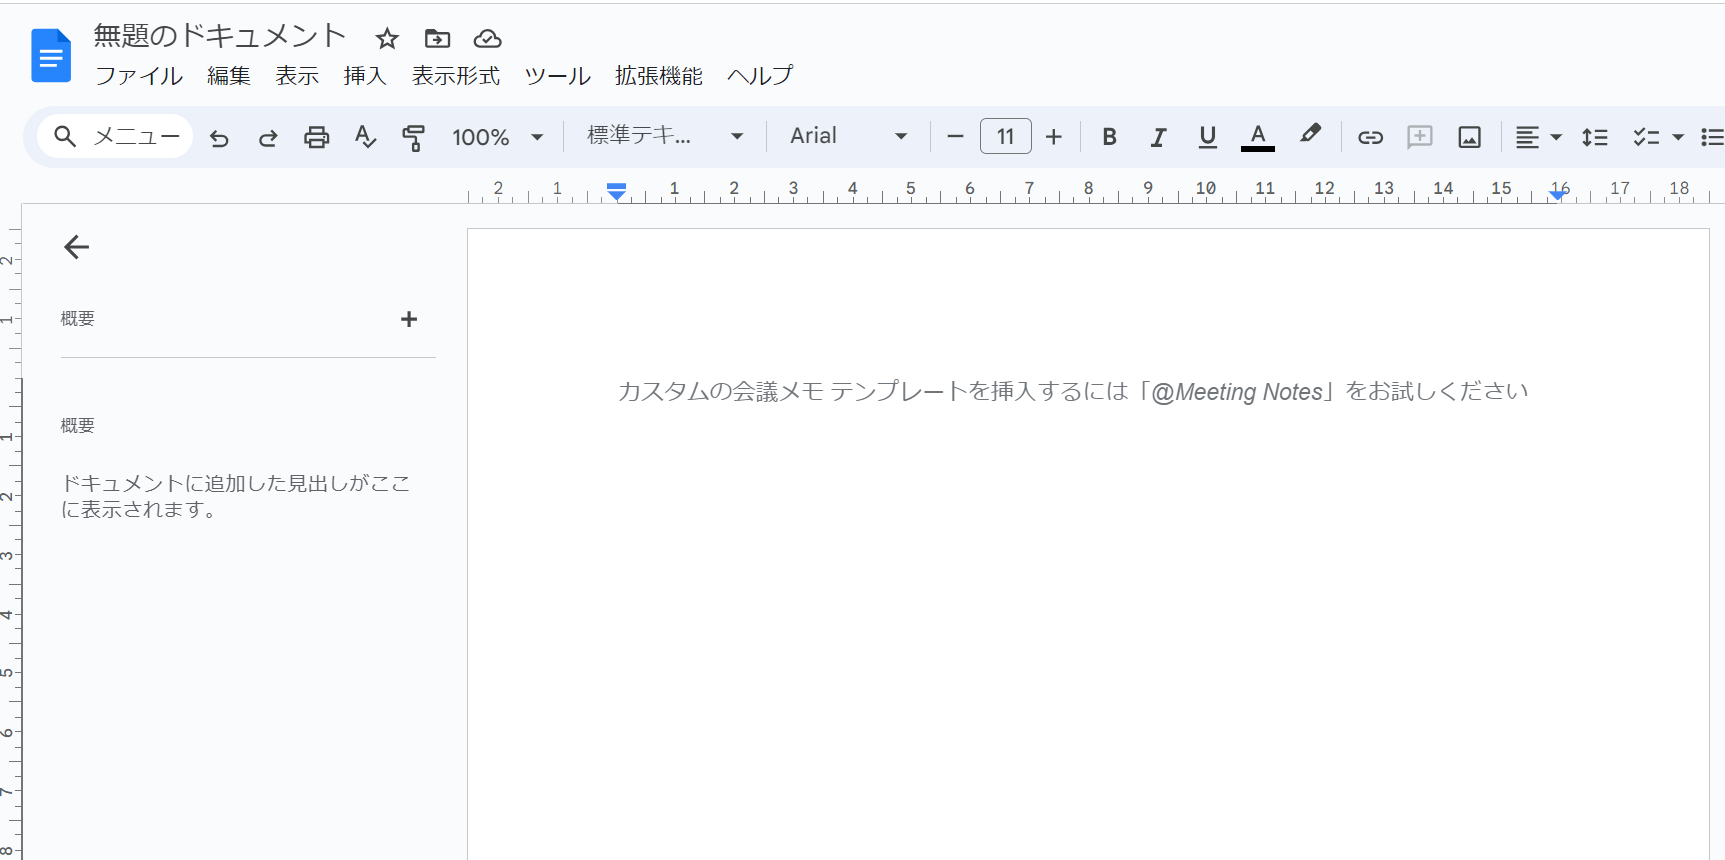Toggle italic formatting
1725x860 pixels.
pyautogui.click(x=1158, y=137)
